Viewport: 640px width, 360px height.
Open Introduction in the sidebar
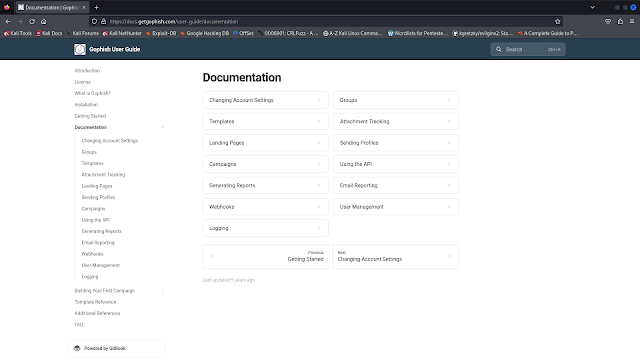coord(87,71)
